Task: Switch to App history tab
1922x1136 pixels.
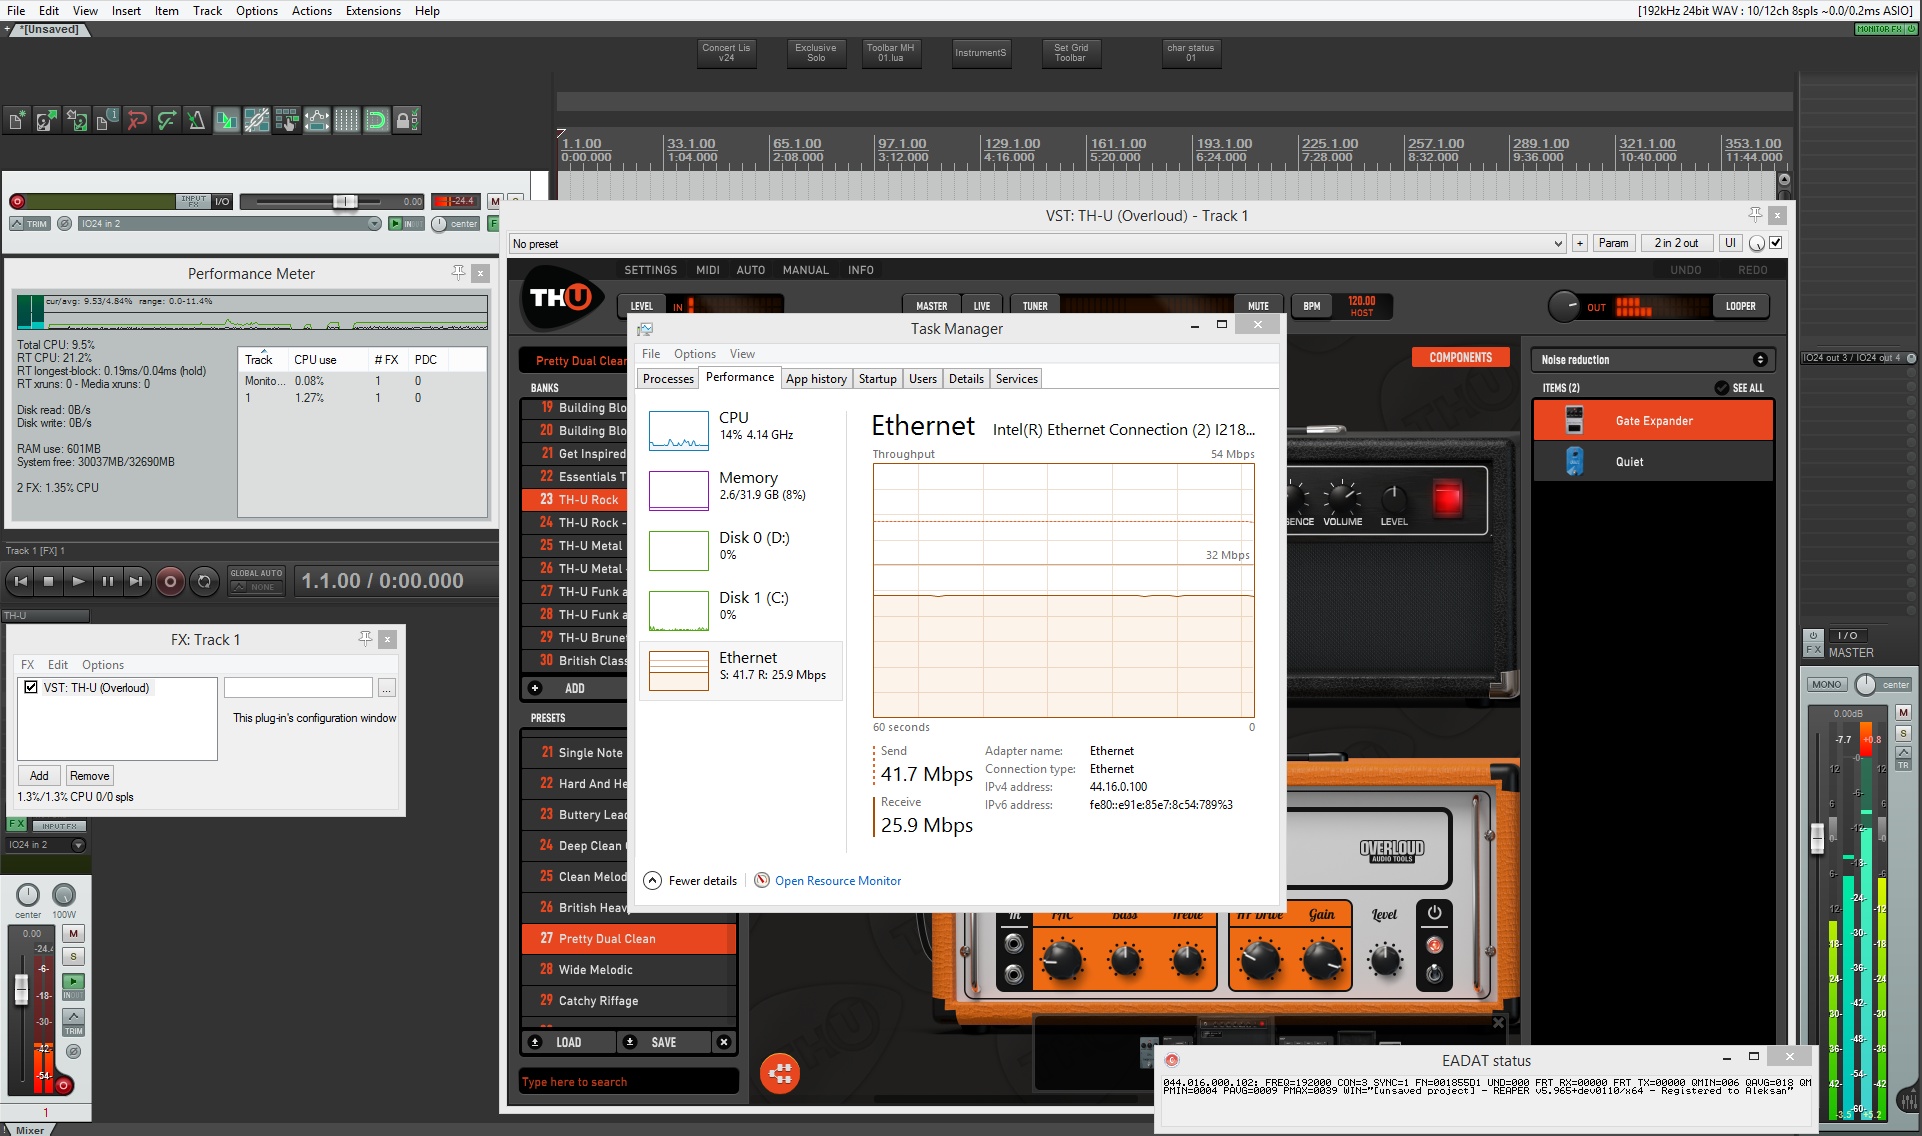Action: (816, 379)
